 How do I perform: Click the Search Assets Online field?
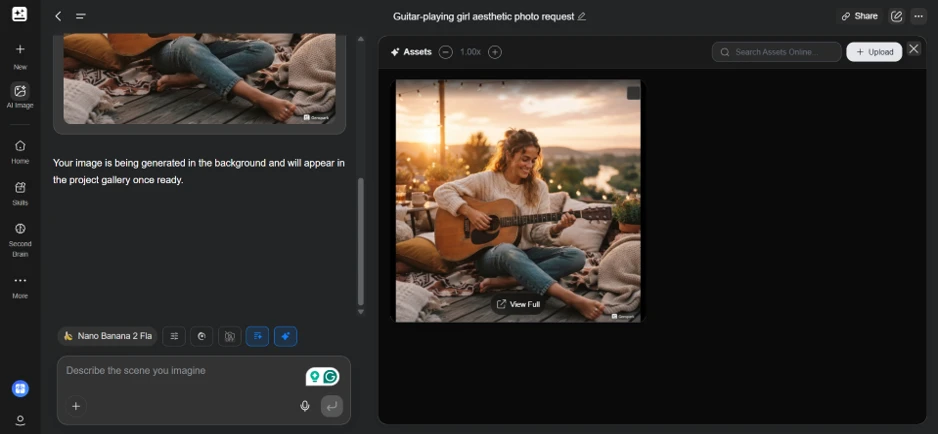click(776, 52)
